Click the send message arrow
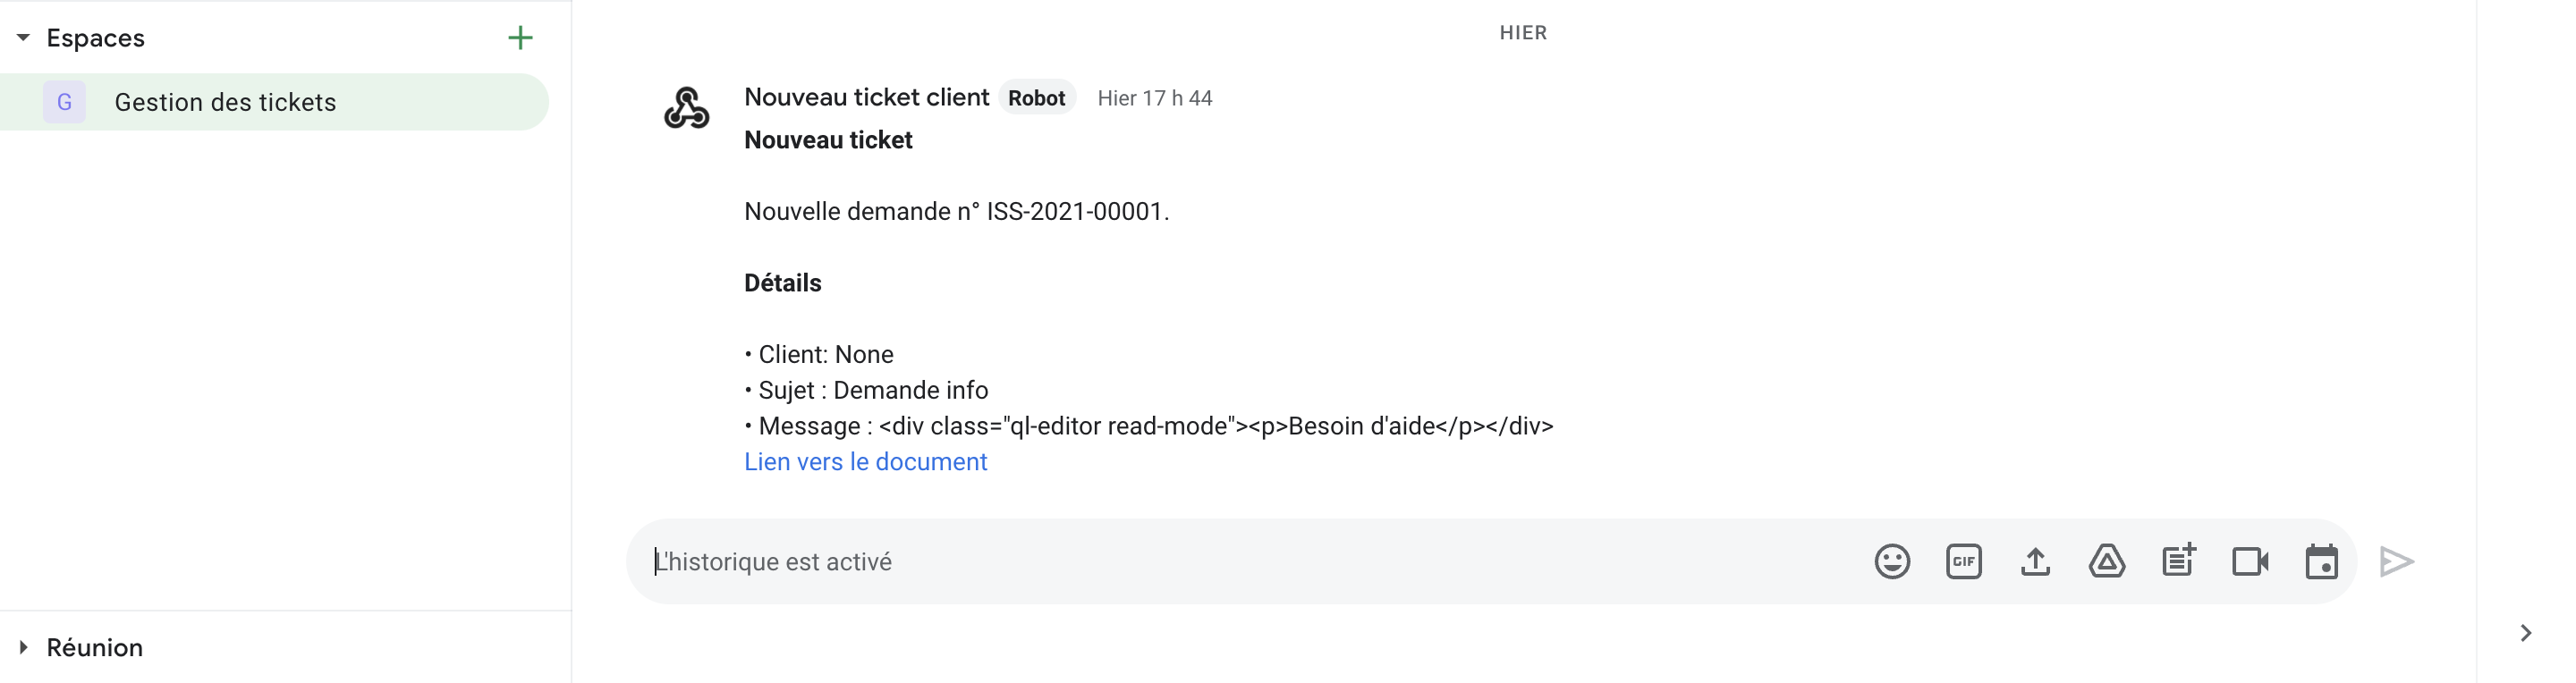This screenshot has width=2576, height=683. [x=2396, y=561]
